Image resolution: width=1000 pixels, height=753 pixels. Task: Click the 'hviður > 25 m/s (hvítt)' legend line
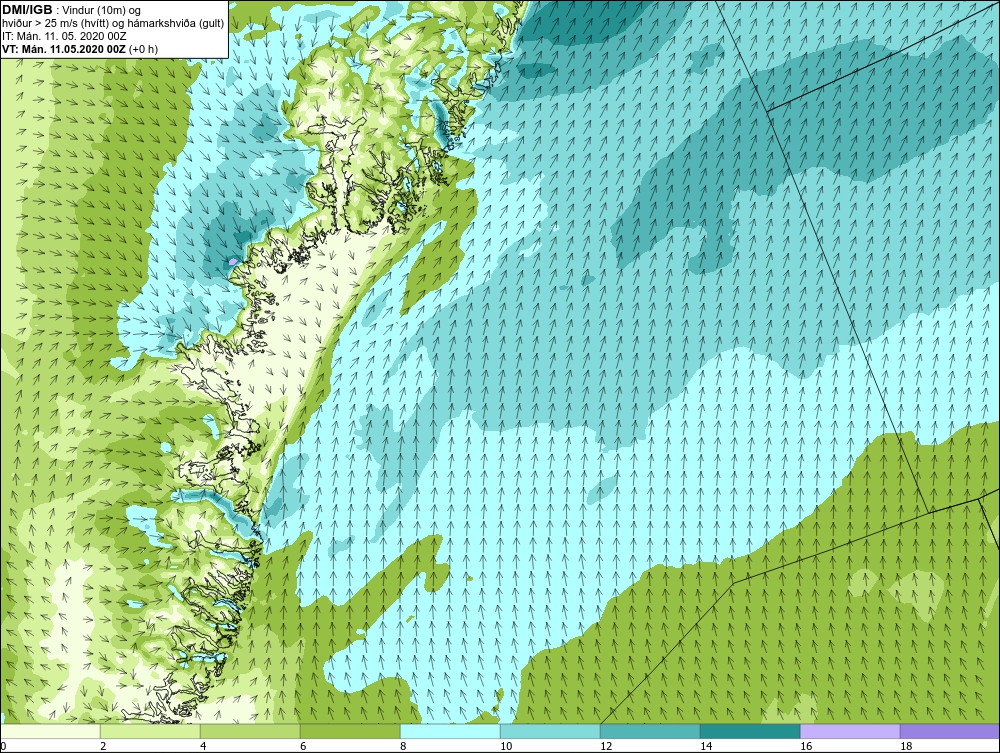[x=114, y=23]
